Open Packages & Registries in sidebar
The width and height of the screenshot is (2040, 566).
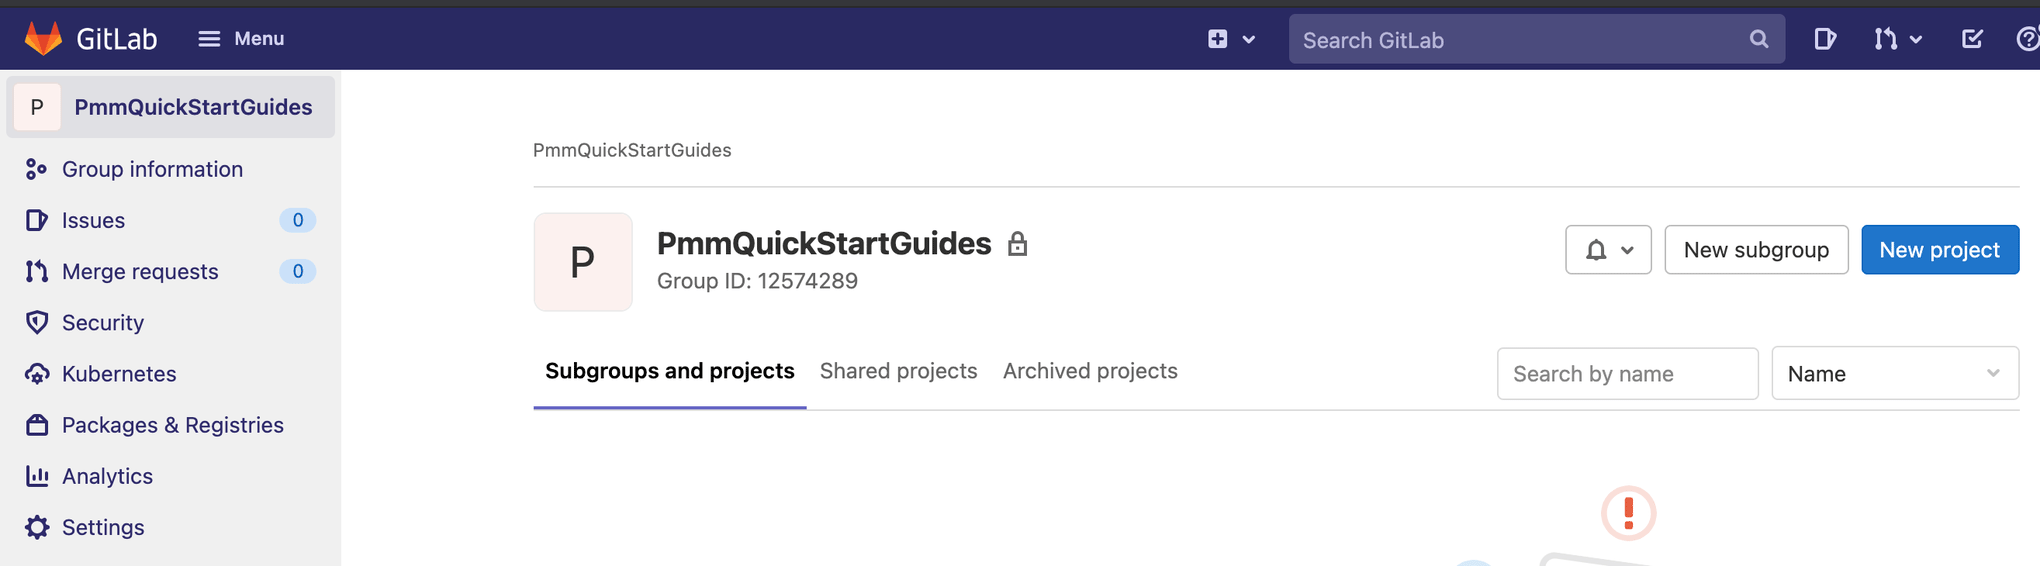pos(172,425)
